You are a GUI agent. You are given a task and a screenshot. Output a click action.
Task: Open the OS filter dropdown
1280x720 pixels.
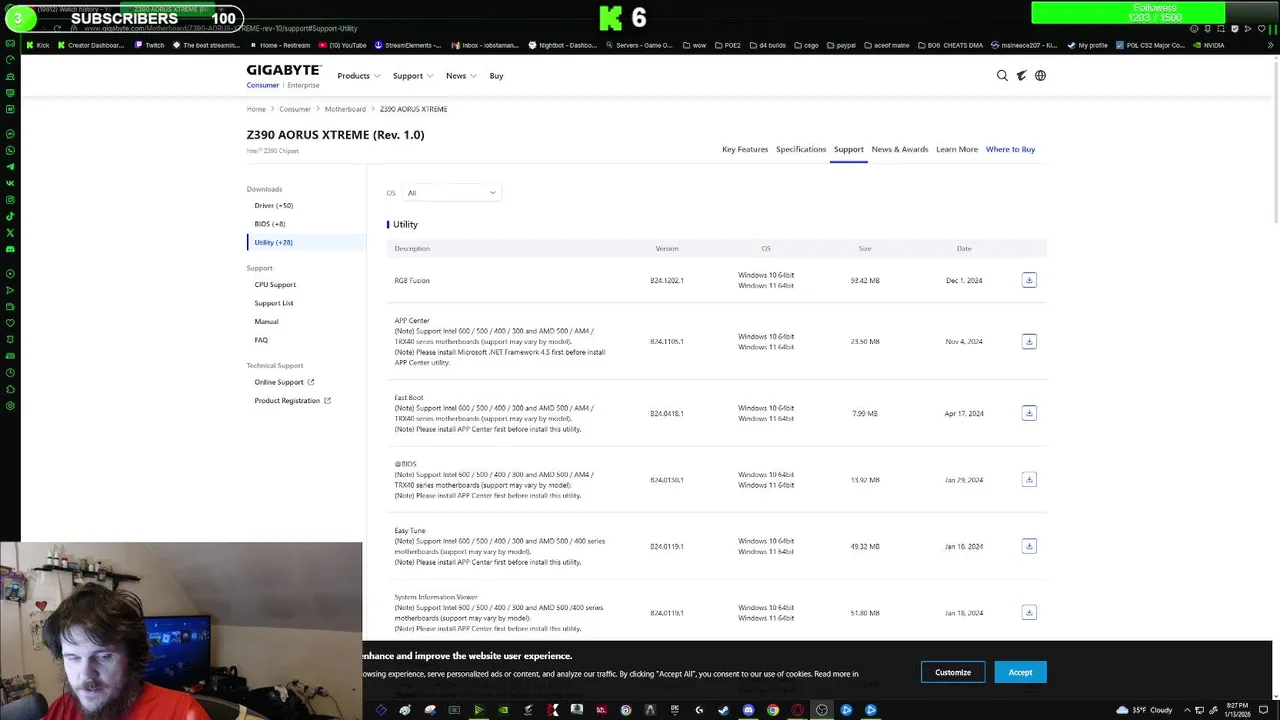point(451,193)
